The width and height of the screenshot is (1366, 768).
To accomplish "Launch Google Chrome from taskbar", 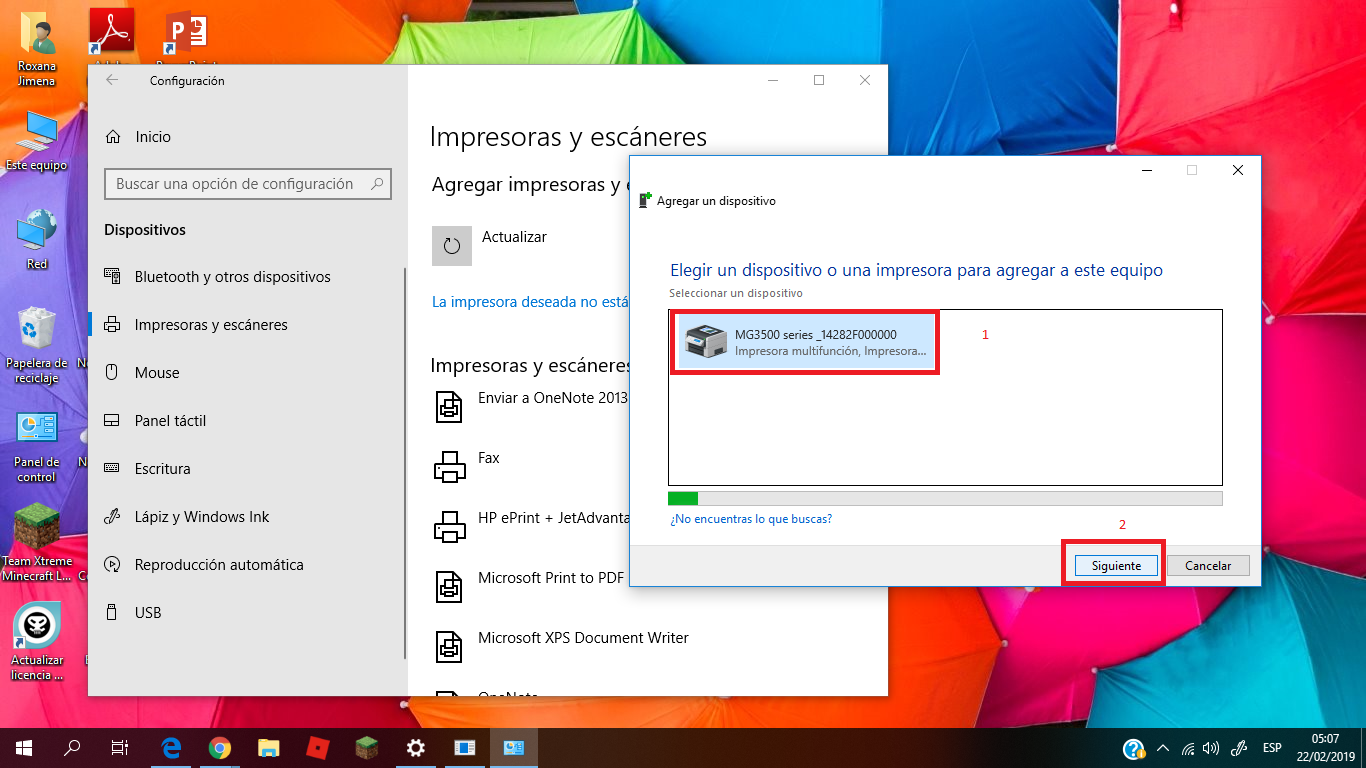I will (220, 748).
